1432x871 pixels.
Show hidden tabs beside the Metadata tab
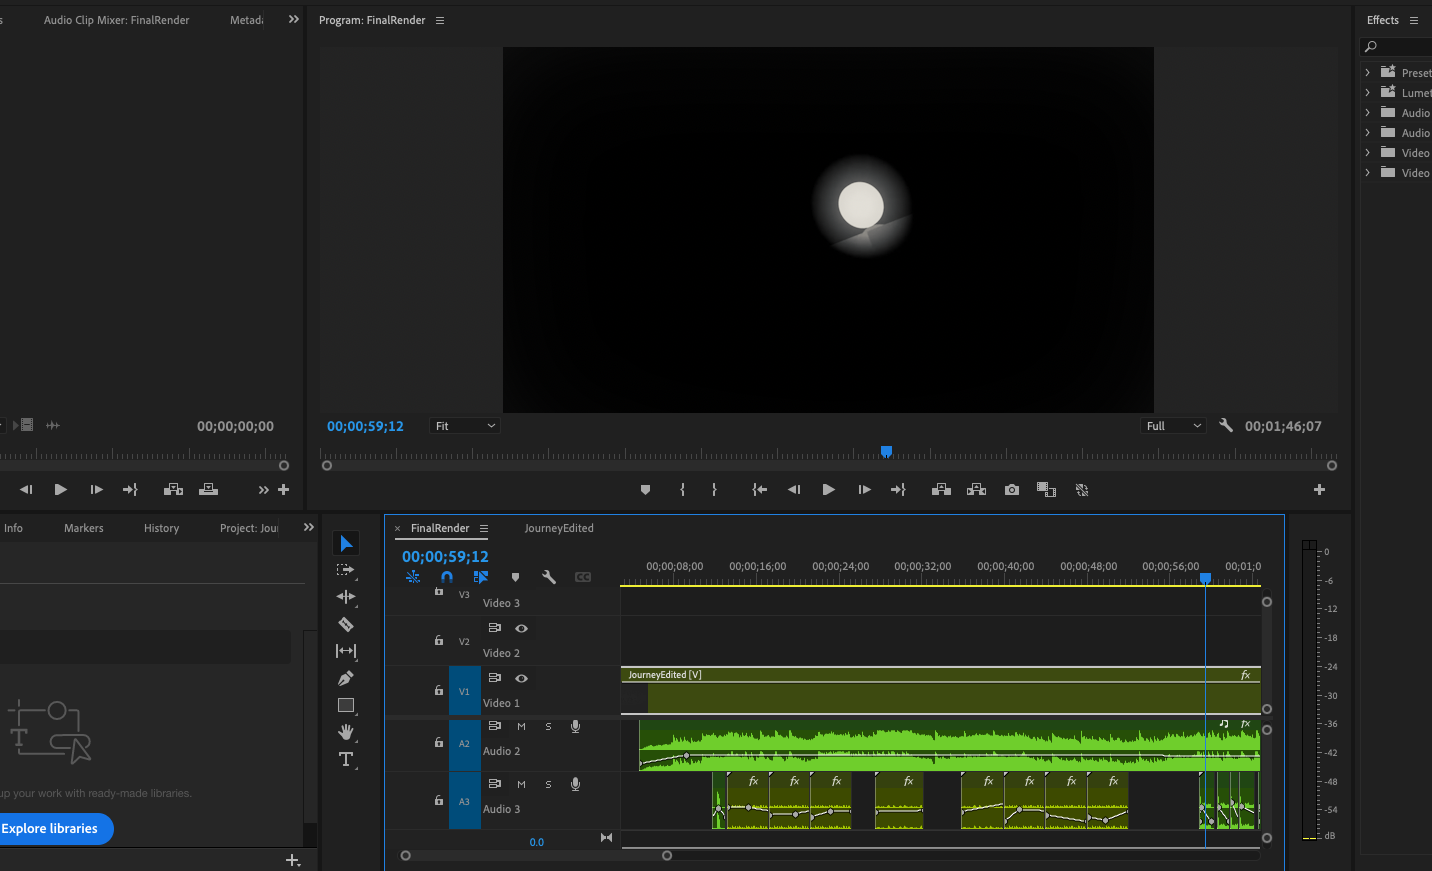click(x=294, y=19)
